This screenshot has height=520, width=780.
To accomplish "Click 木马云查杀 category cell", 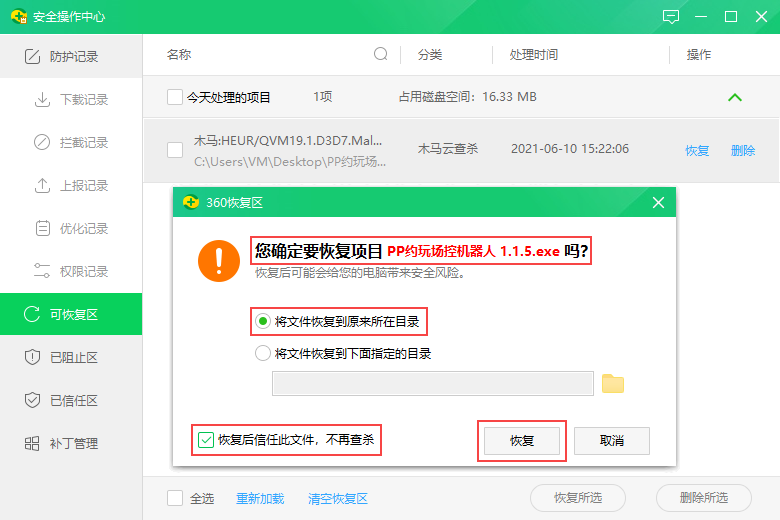I will click(448, 149).
